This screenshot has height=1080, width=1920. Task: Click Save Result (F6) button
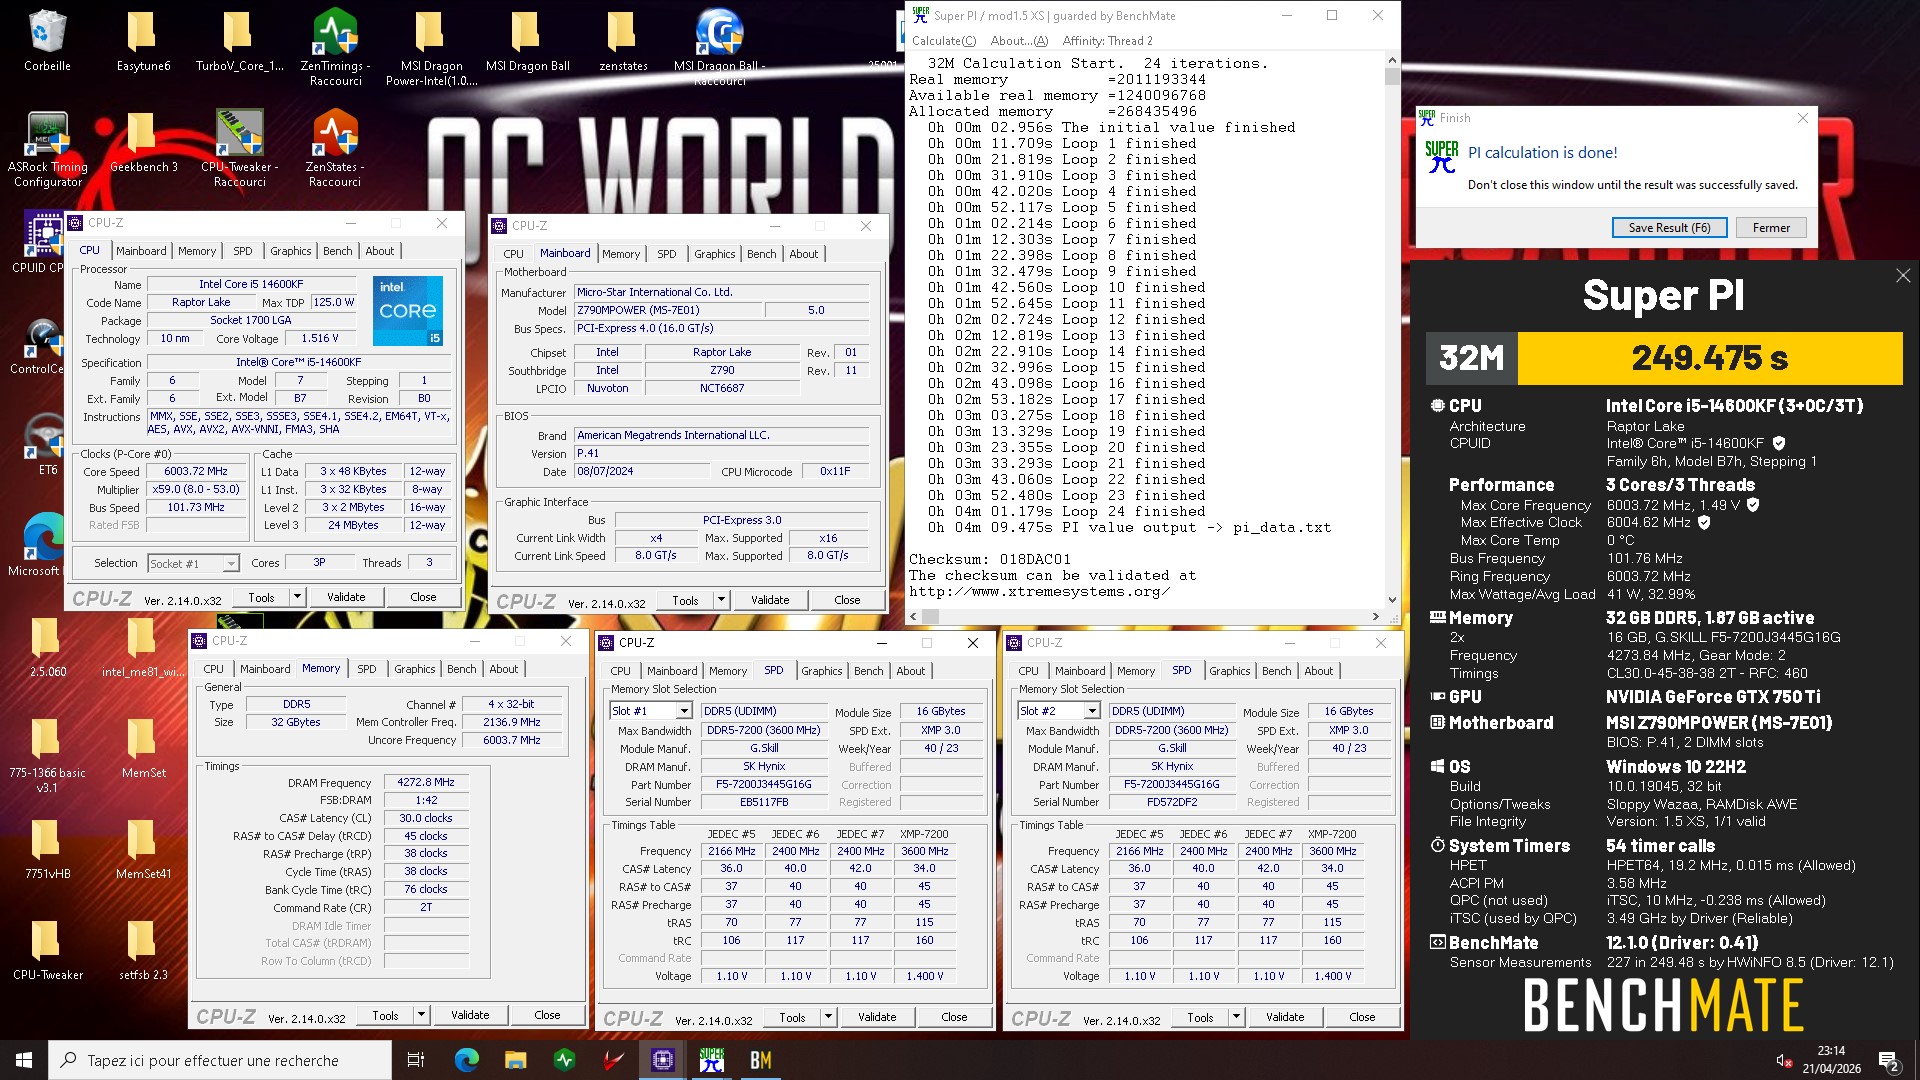1669,228
